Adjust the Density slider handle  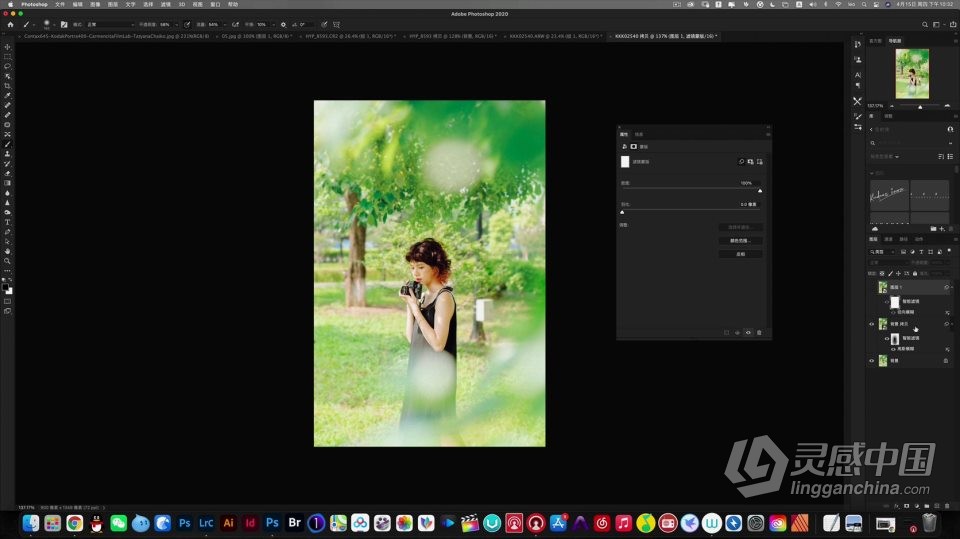pyautogui.click(x=760, y=190)
